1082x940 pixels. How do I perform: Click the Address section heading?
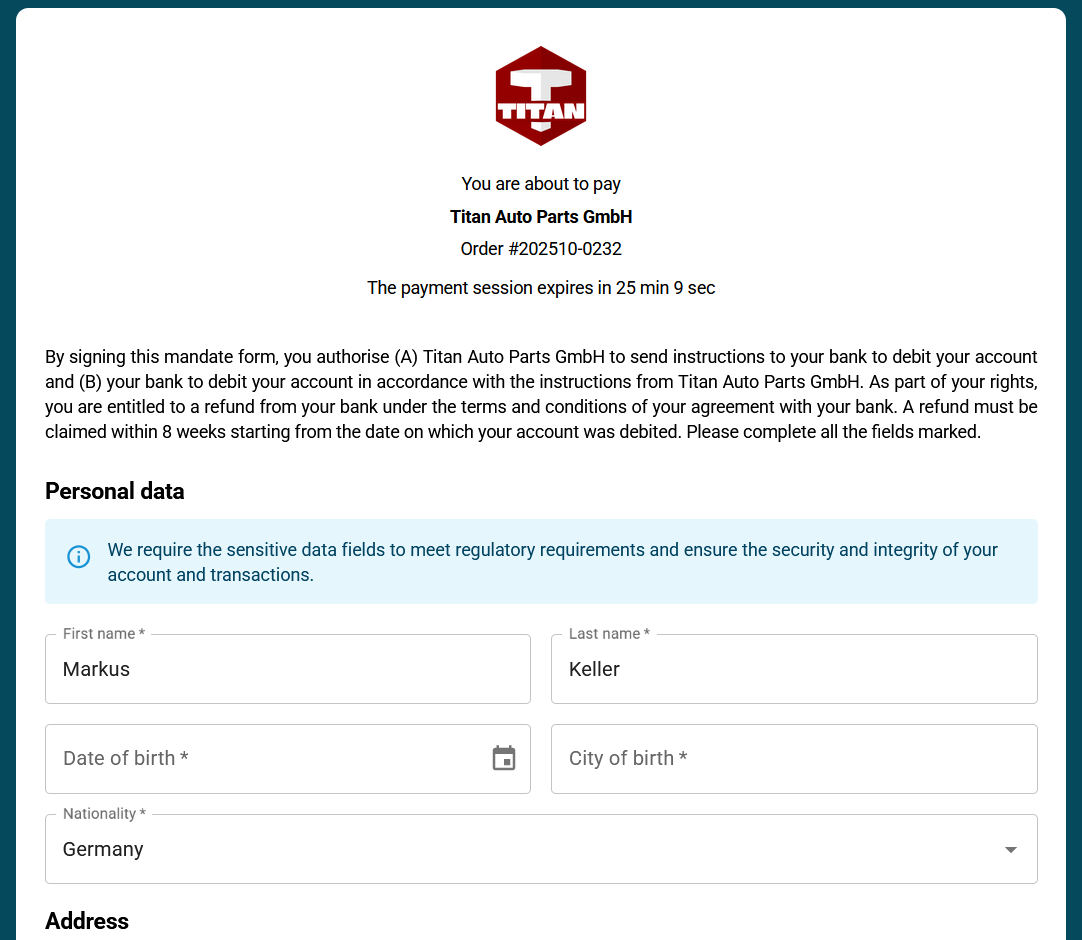(87, 921)
